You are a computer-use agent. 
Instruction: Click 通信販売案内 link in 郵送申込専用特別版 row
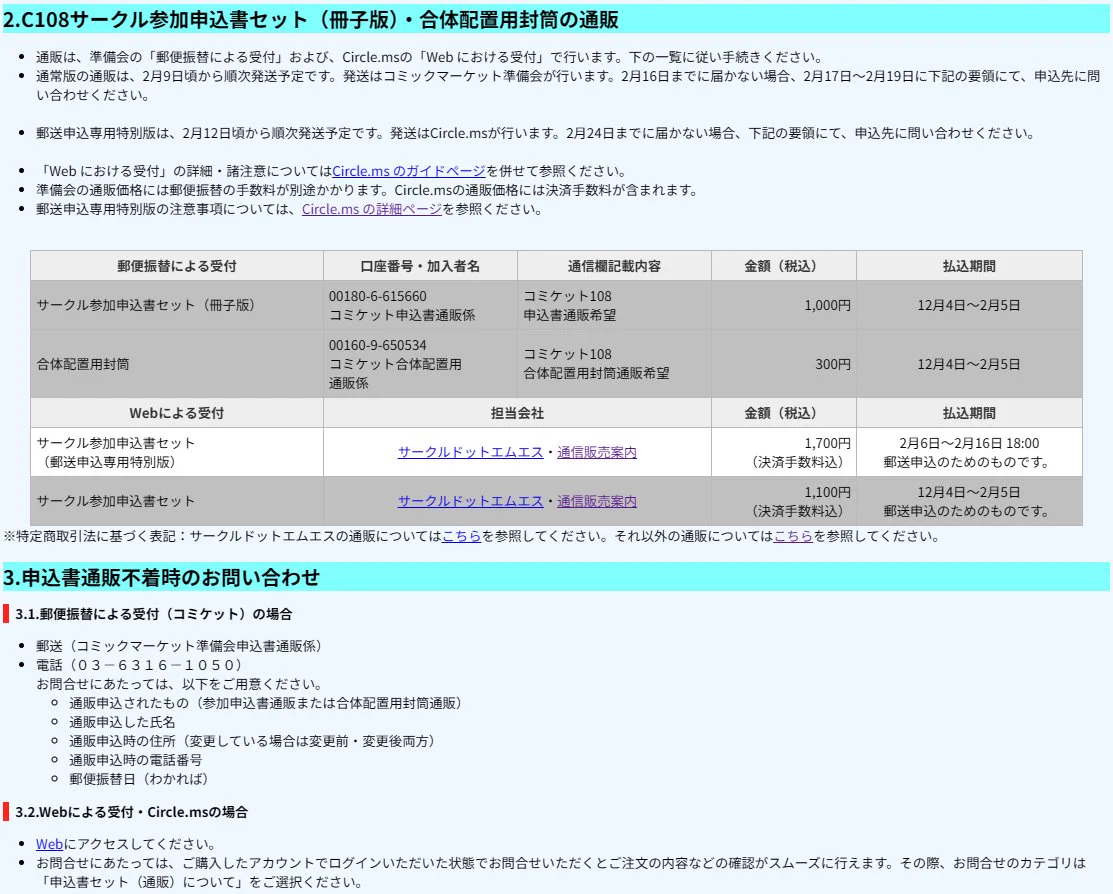pyautogui.click(x=597, y=452)
